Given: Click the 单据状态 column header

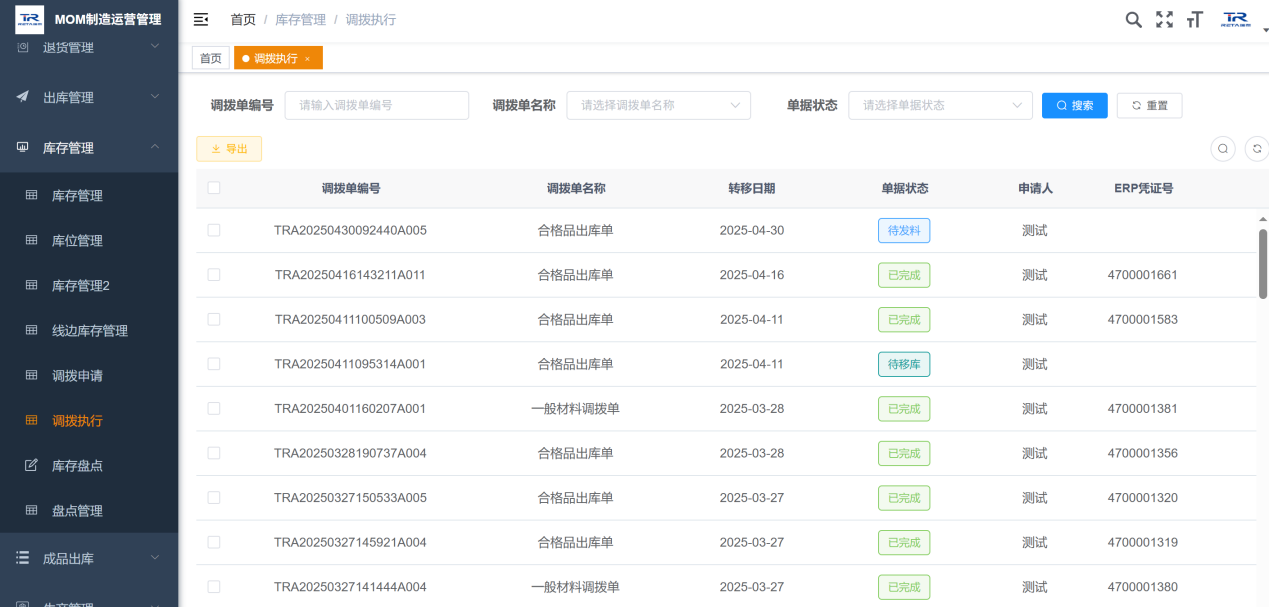Looking at the screenshot, I should 904,188.
